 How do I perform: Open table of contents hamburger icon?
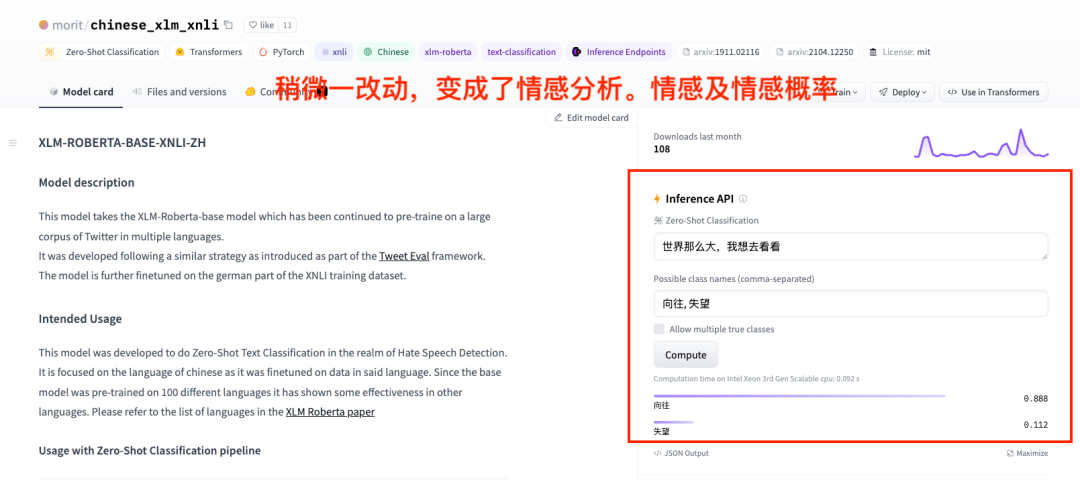[x=12, y=143]
